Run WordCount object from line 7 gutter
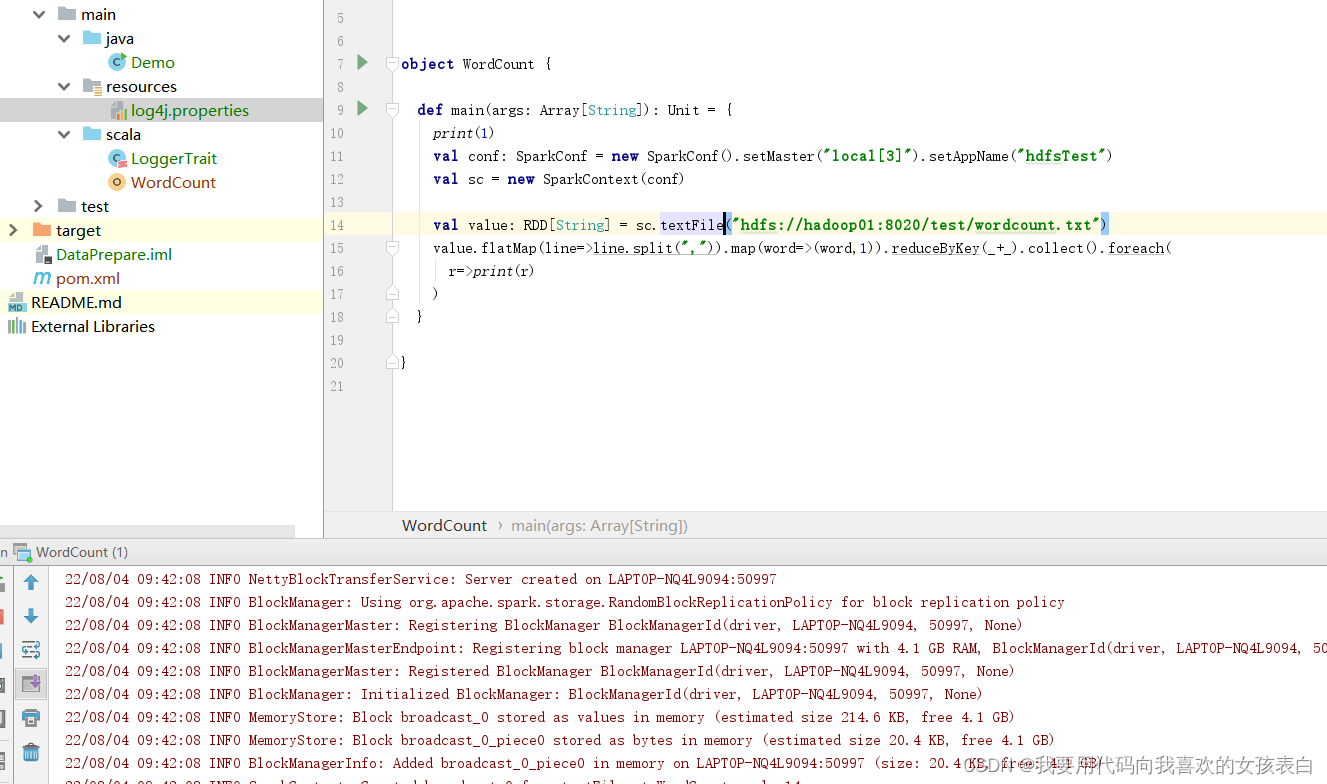 pyautogui.click(x=362, y=63)
